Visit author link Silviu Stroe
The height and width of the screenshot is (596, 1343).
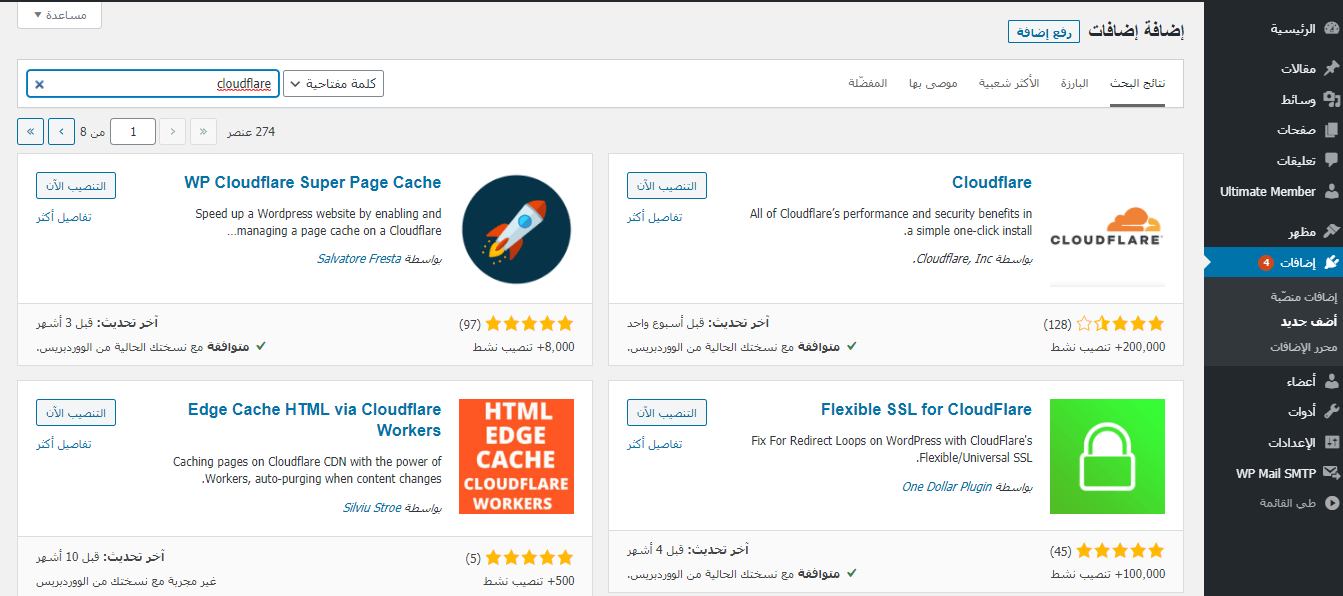pos(372,507)
